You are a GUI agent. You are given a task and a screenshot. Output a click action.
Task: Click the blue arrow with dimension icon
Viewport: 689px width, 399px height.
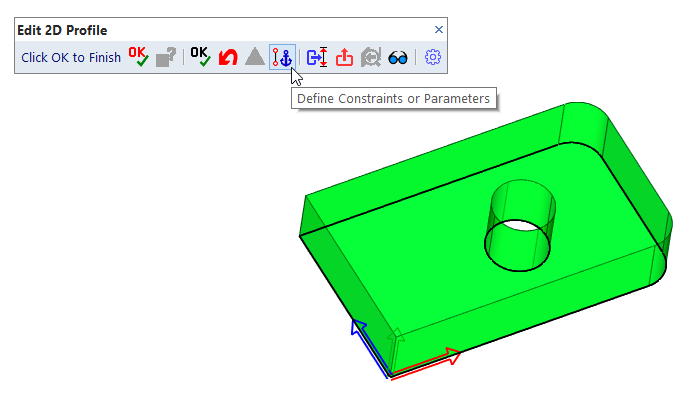click(317, 57)
